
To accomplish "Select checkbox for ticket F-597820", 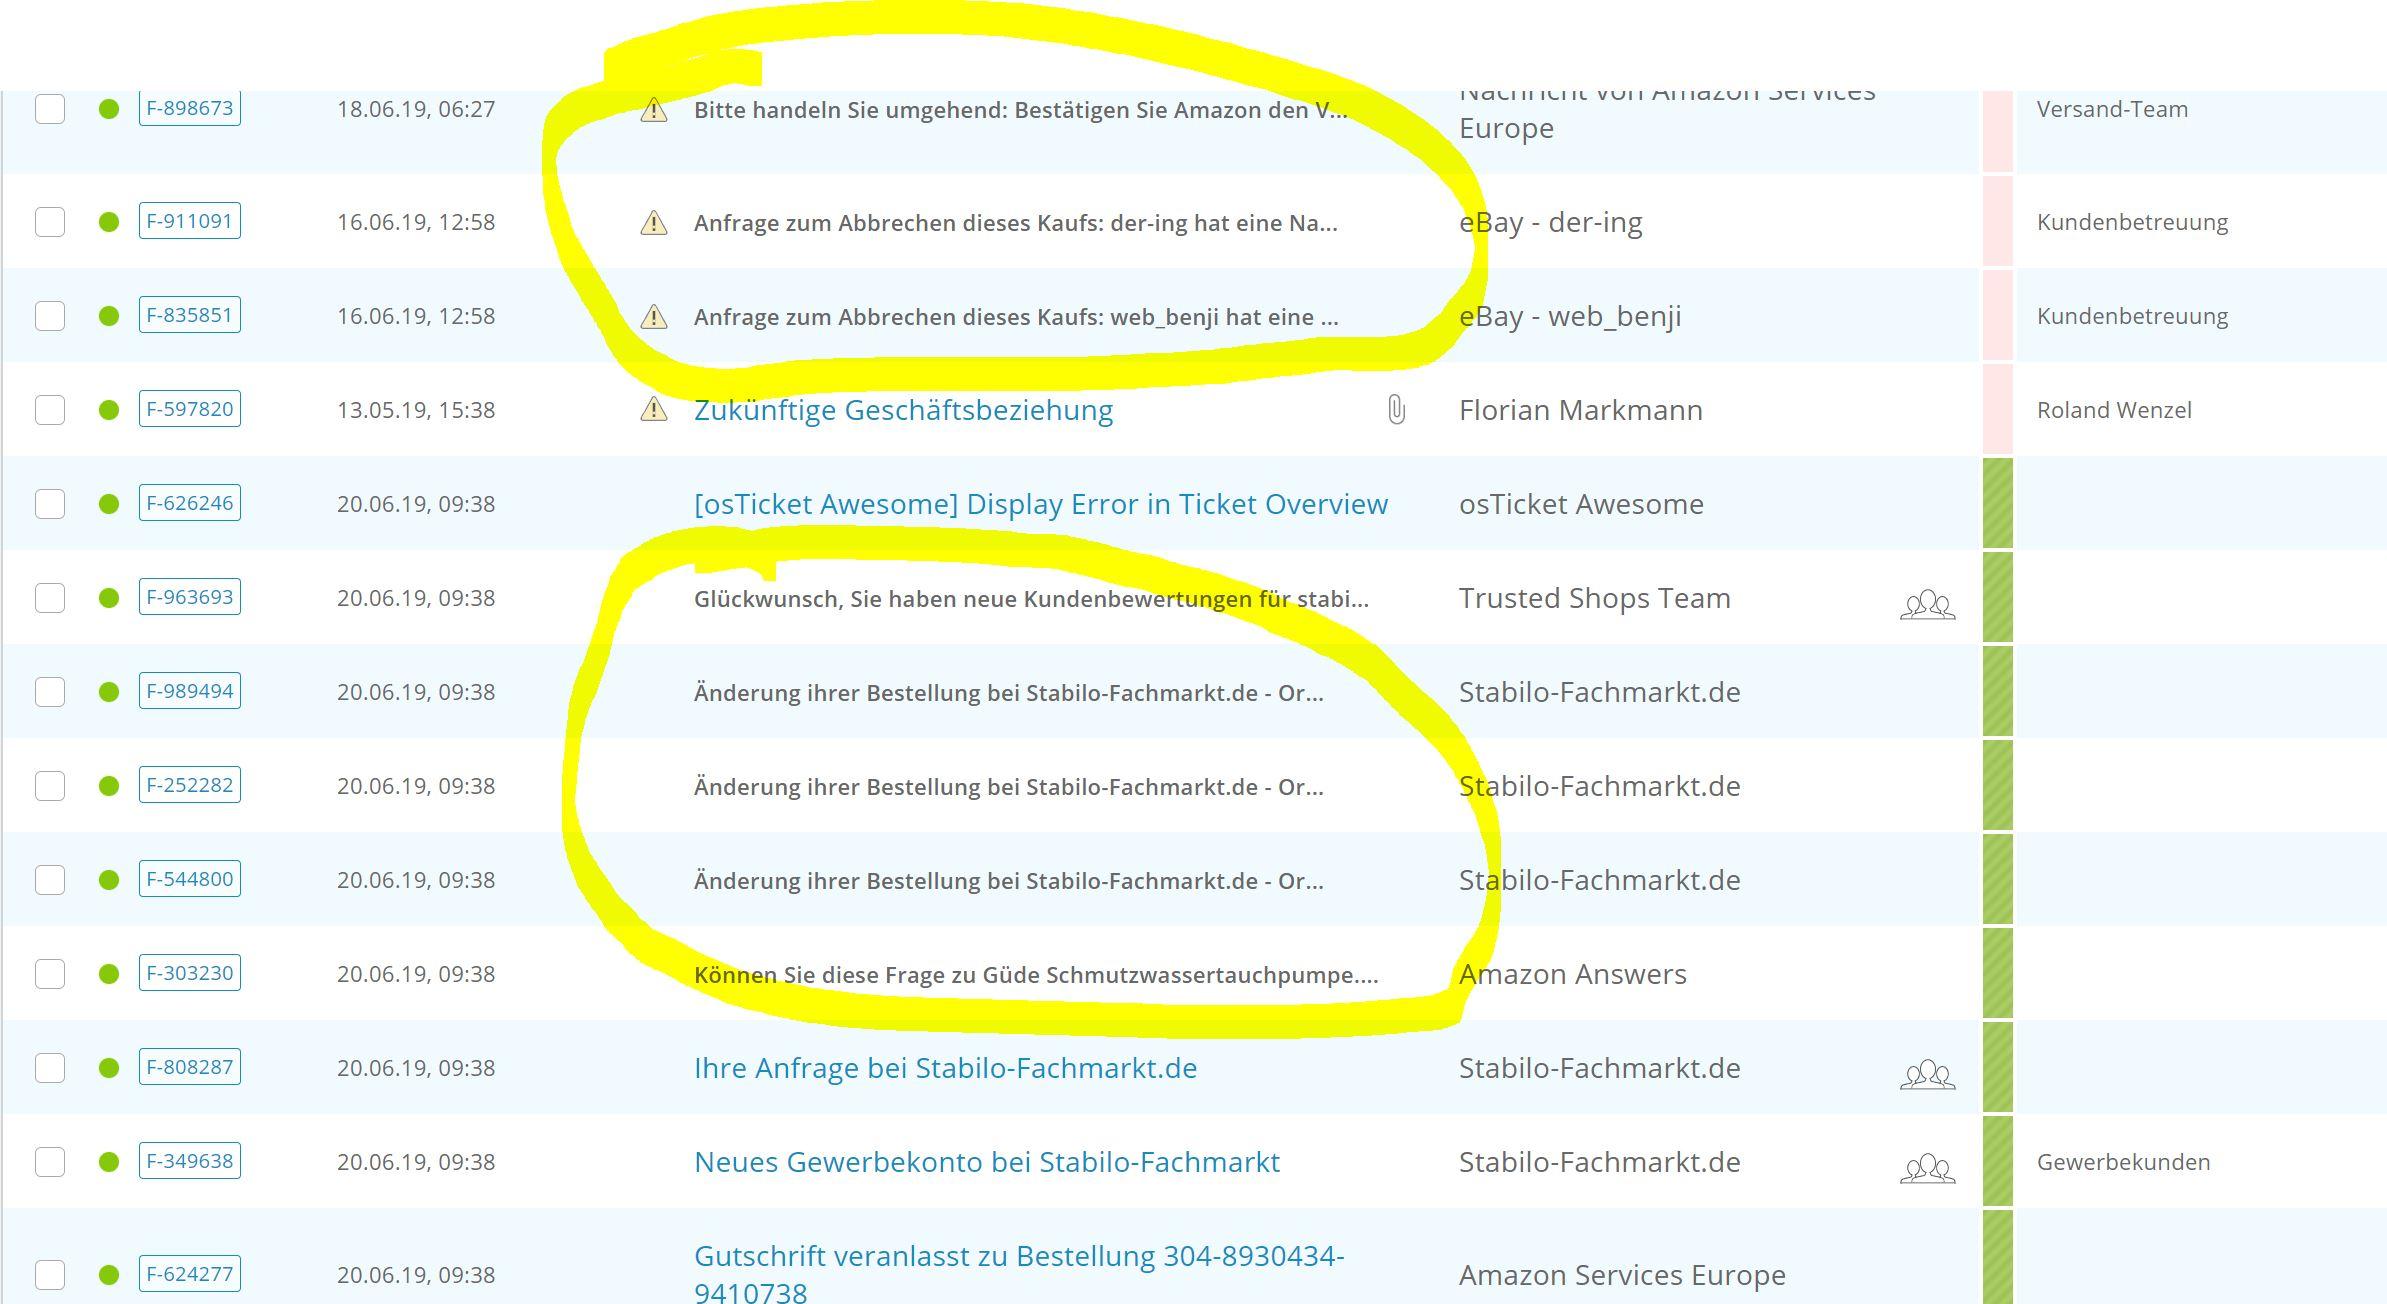I will click(x=50, y=410).
